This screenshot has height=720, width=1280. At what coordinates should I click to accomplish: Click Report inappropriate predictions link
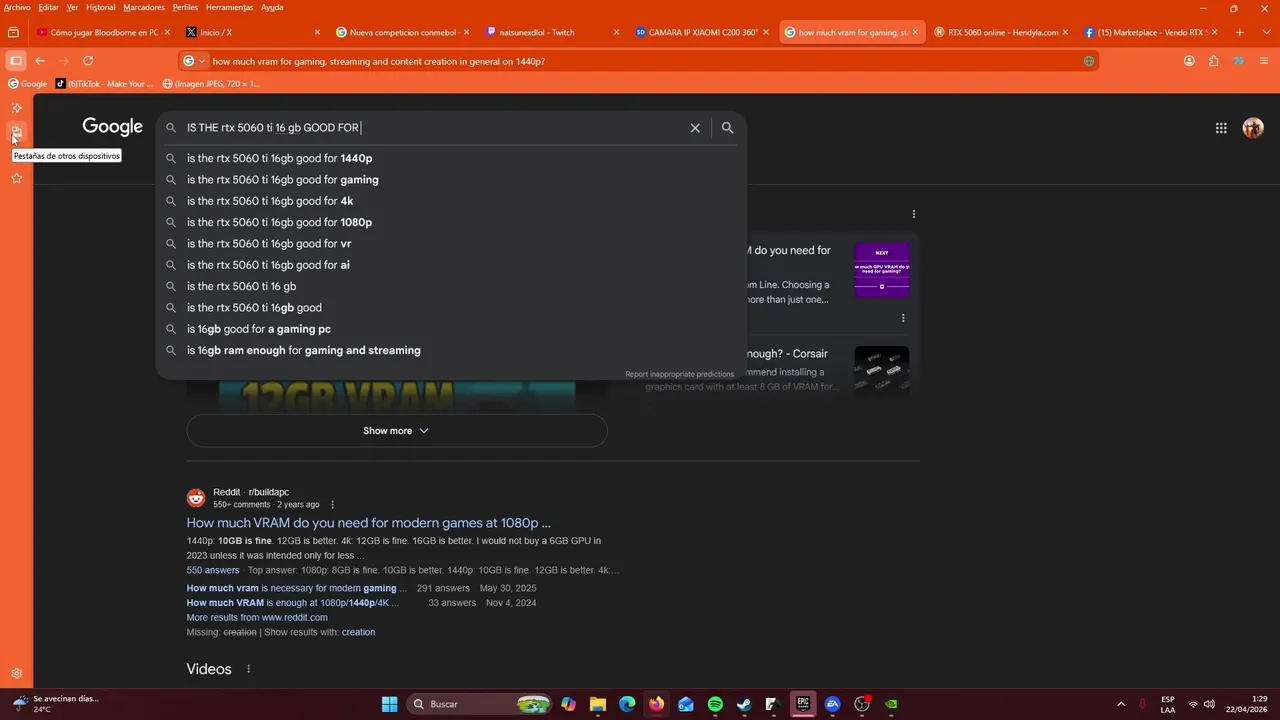(679, 374)
